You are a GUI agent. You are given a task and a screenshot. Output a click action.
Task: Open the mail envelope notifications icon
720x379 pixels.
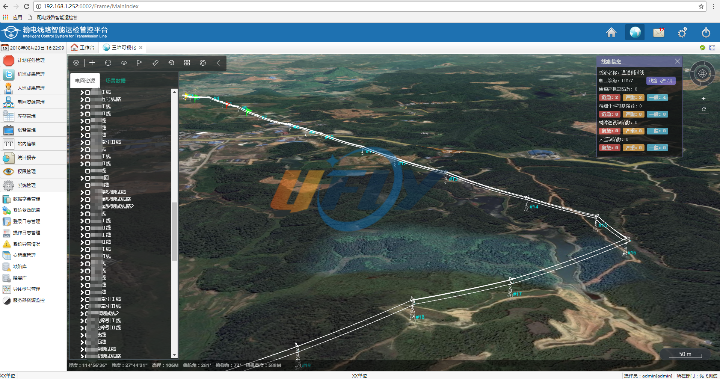point(659,33)
